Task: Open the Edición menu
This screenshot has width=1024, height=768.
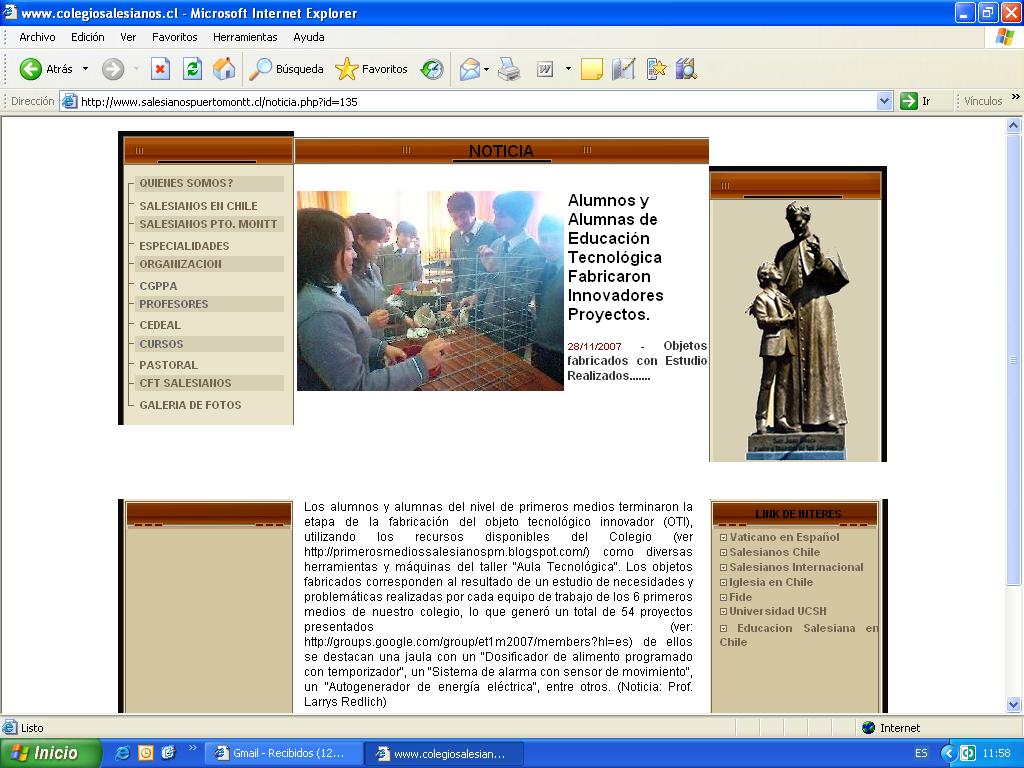Action: coord(88,37)
